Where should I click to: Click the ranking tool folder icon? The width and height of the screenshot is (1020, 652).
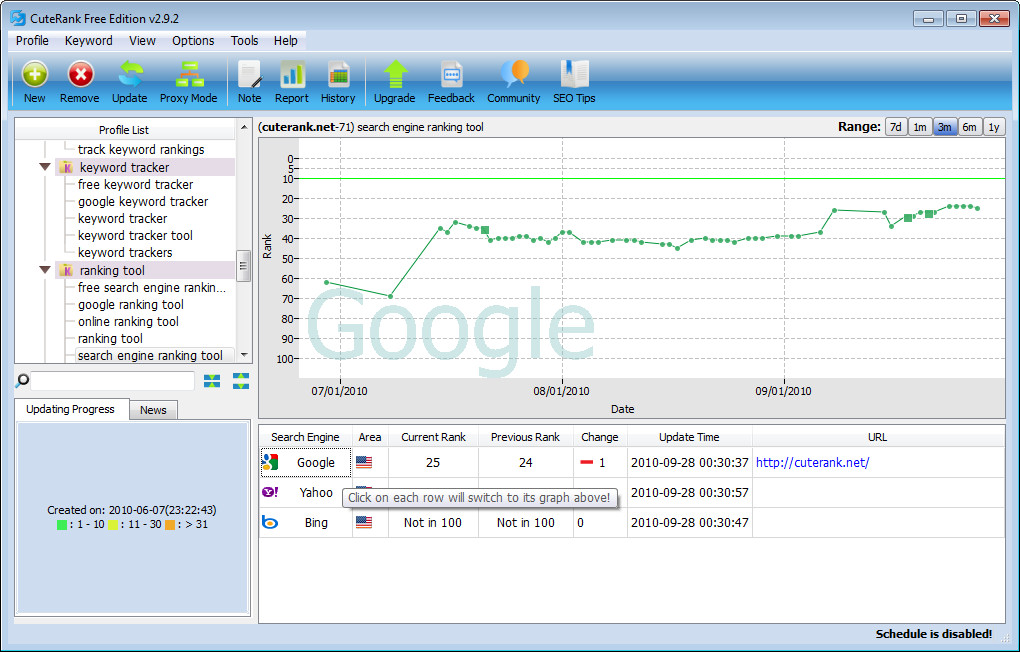(66, 270)
